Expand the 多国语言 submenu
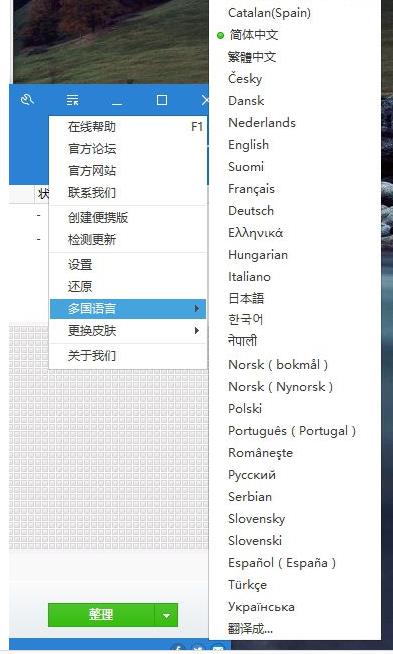This screenshot has height=654, width=393. (128, 309)
